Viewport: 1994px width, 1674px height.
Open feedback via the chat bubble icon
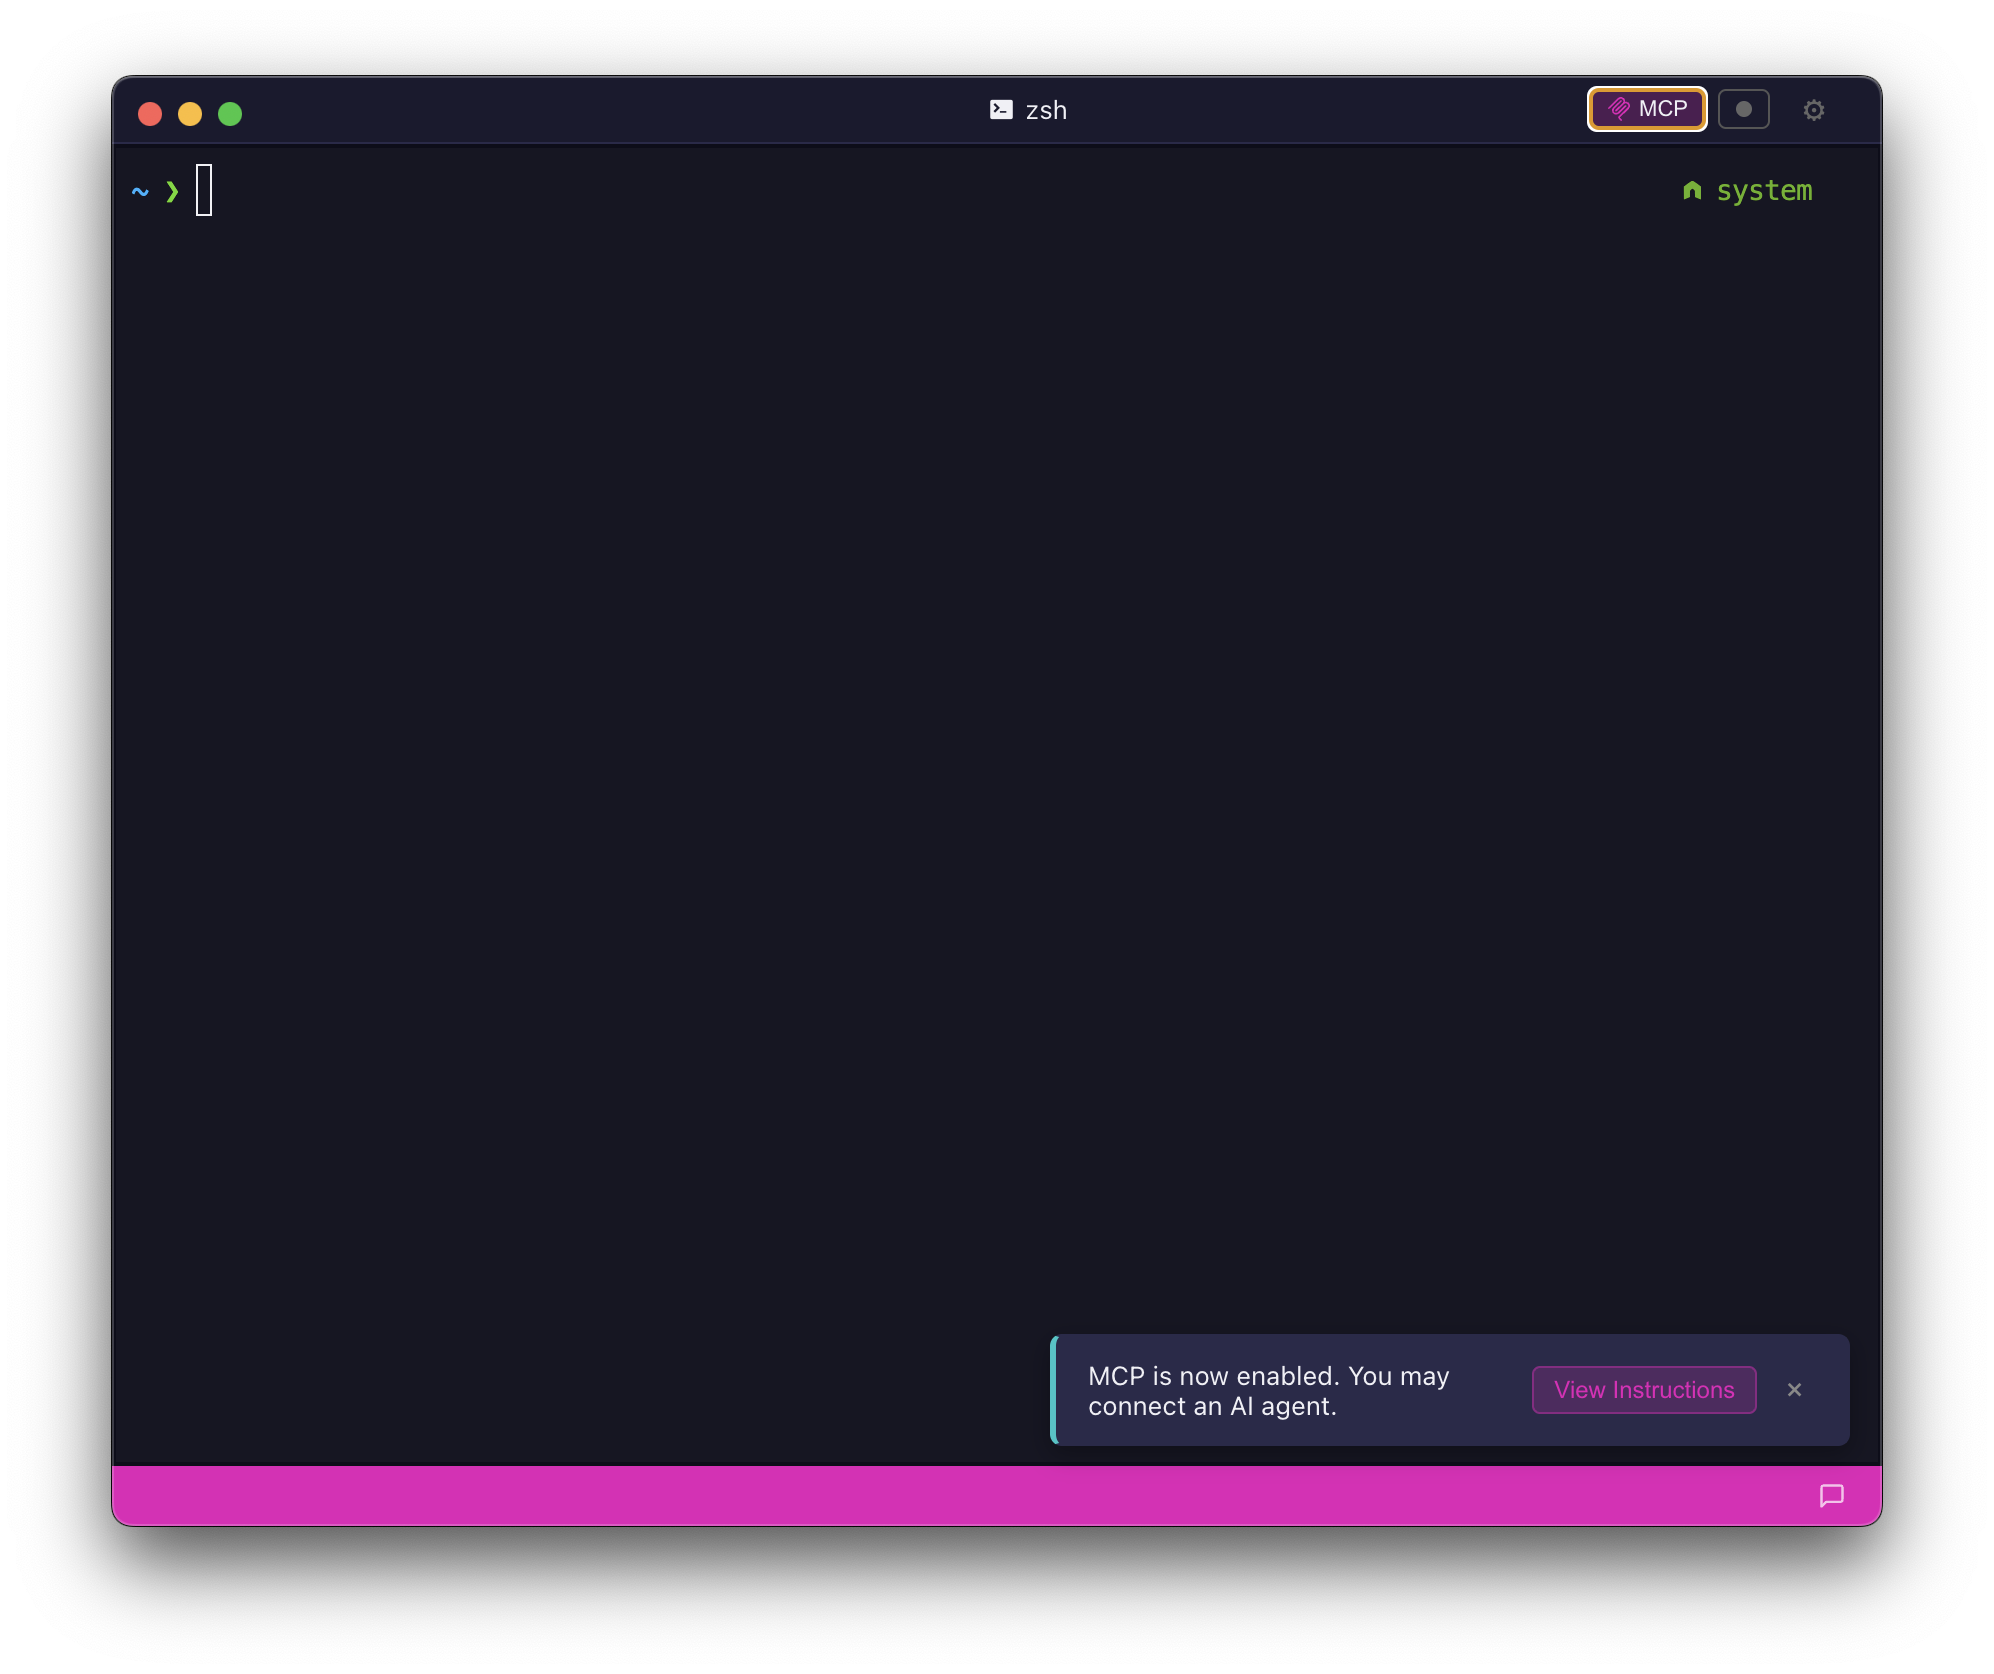(1832, 1496)
